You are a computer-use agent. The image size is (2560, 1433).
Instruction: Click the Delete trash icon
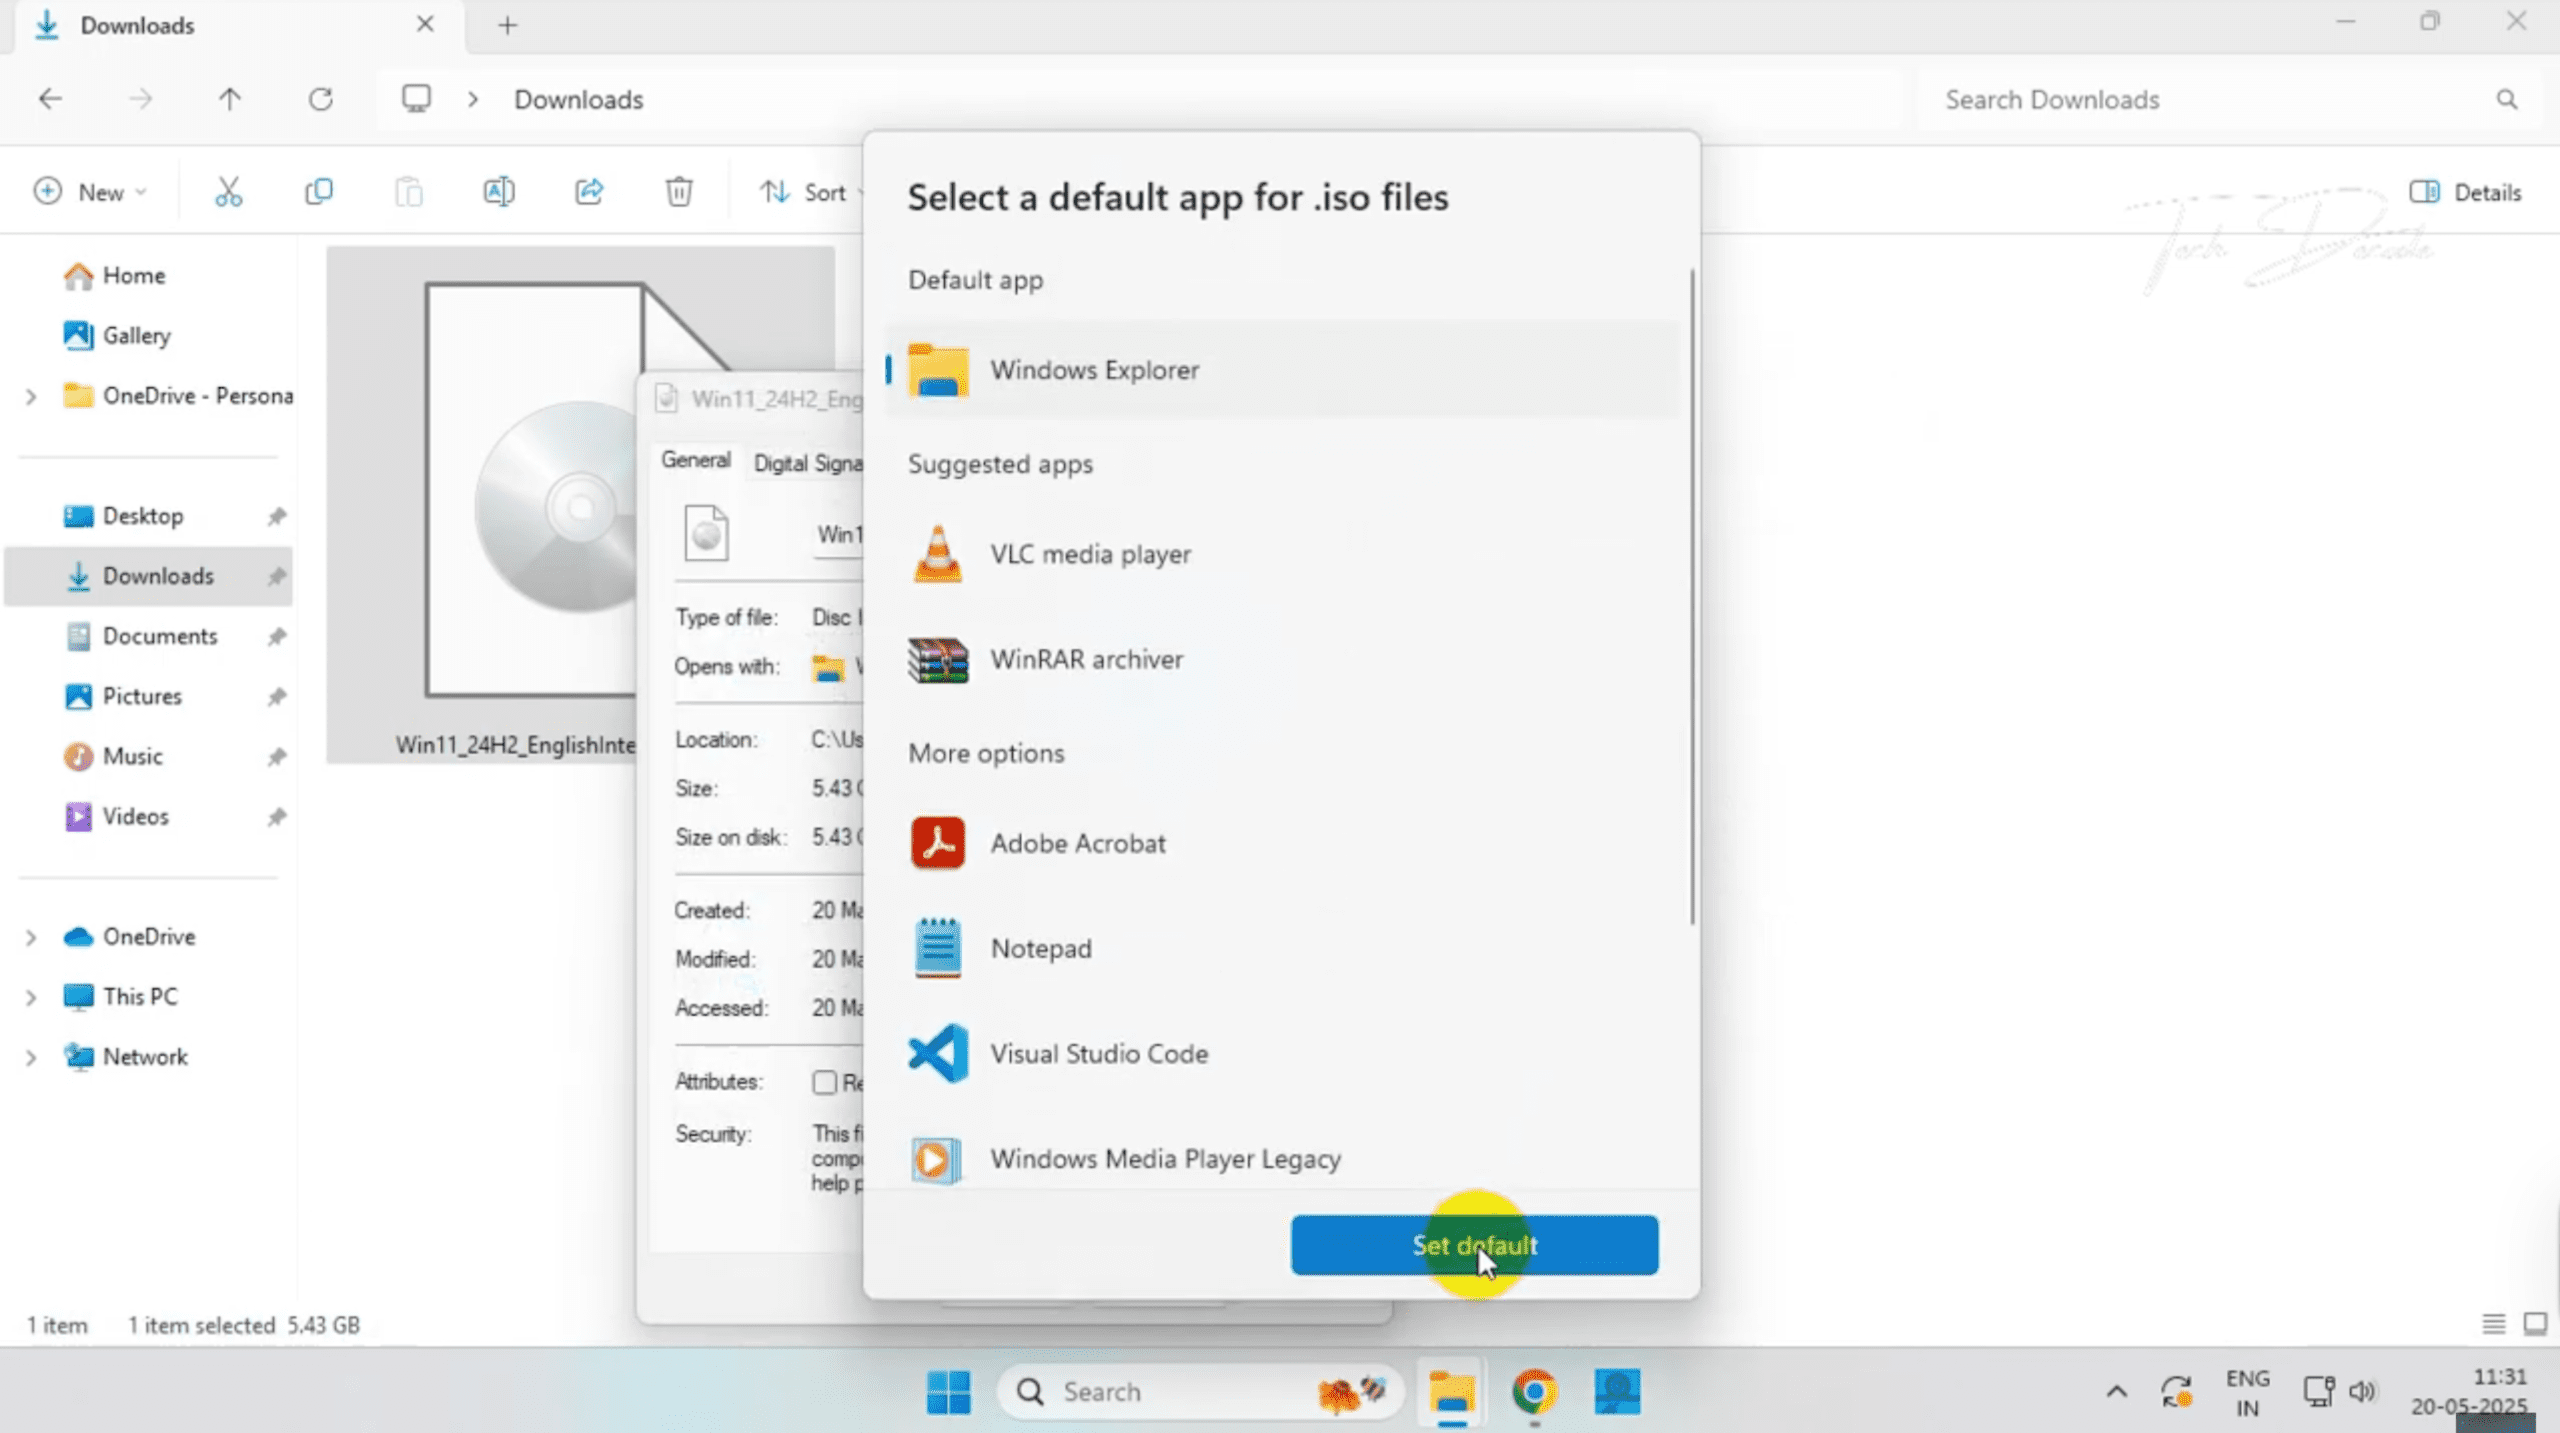pyautogui.click(x=678, y=191)
